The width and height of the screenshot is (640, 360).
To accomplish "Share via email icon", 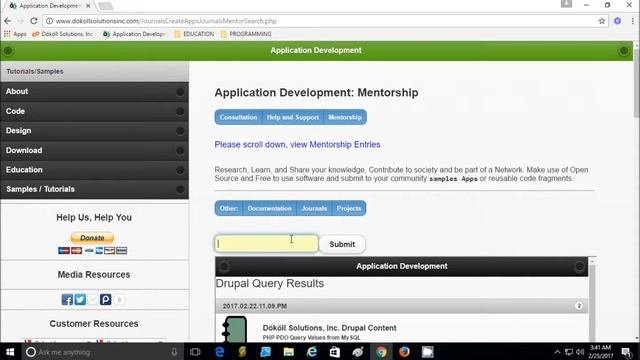I will click(x=93, y=300).
